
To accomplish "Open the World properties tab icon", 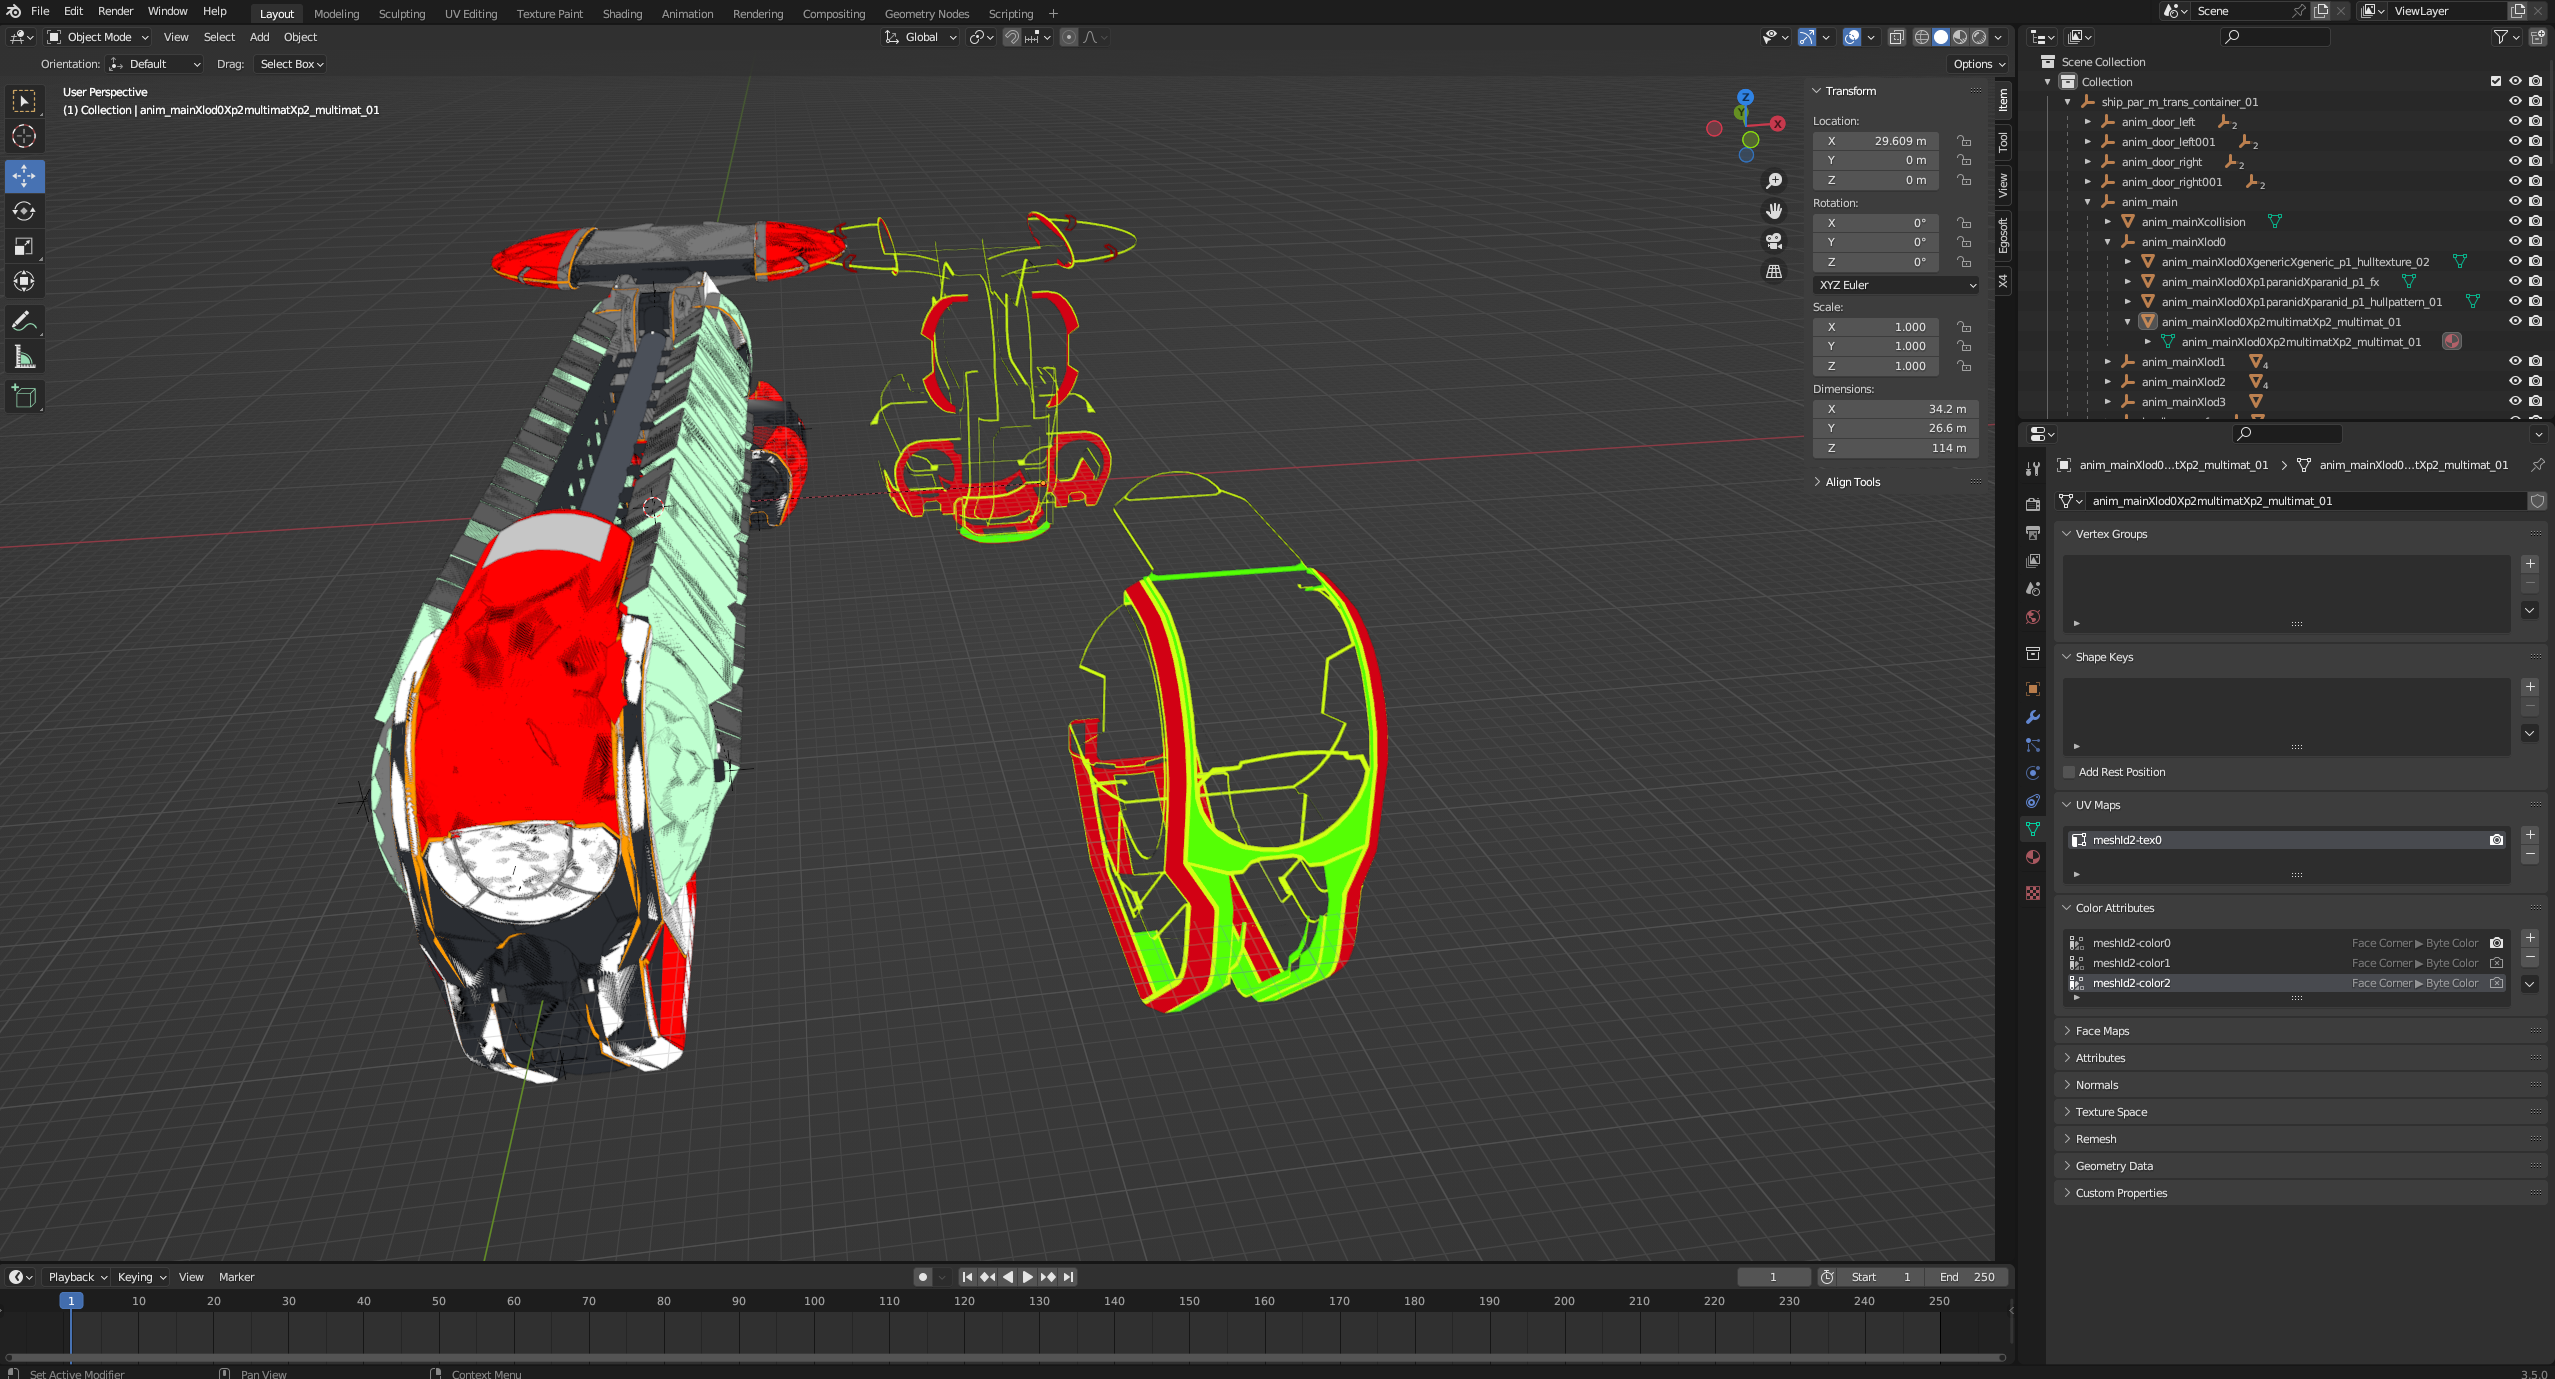I will point(2032,617).
